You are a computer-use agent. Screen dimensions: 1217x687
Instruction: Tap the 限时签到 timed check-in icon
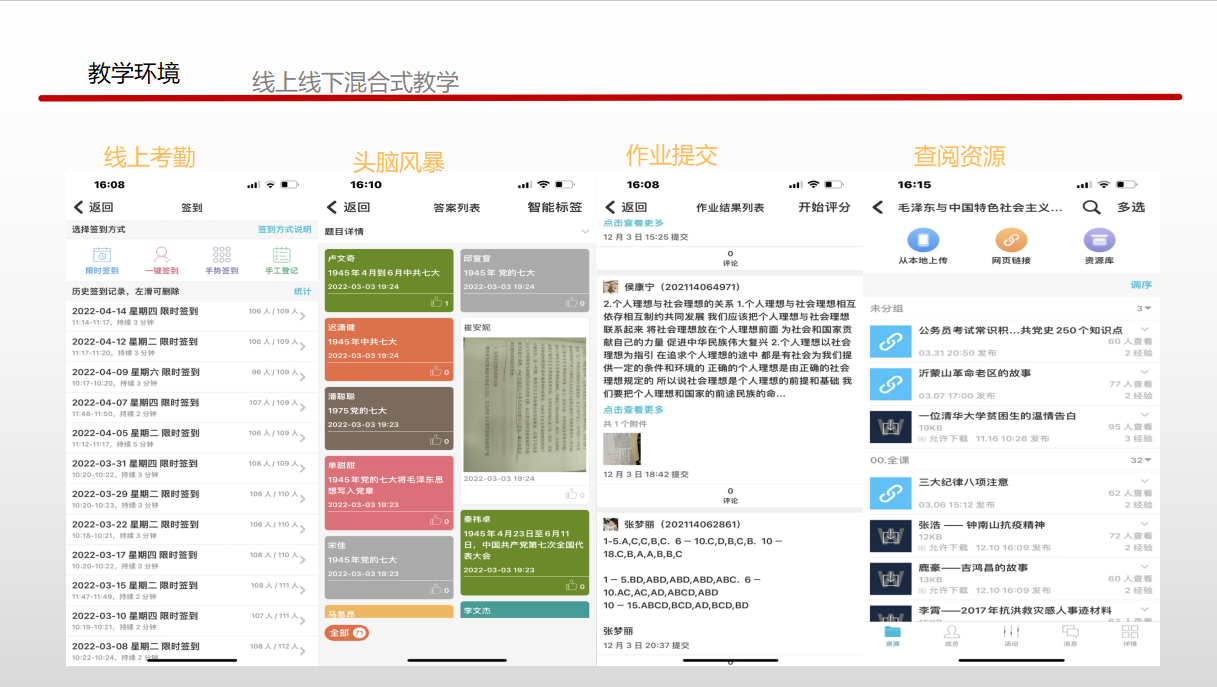click(x=101, y=256)
